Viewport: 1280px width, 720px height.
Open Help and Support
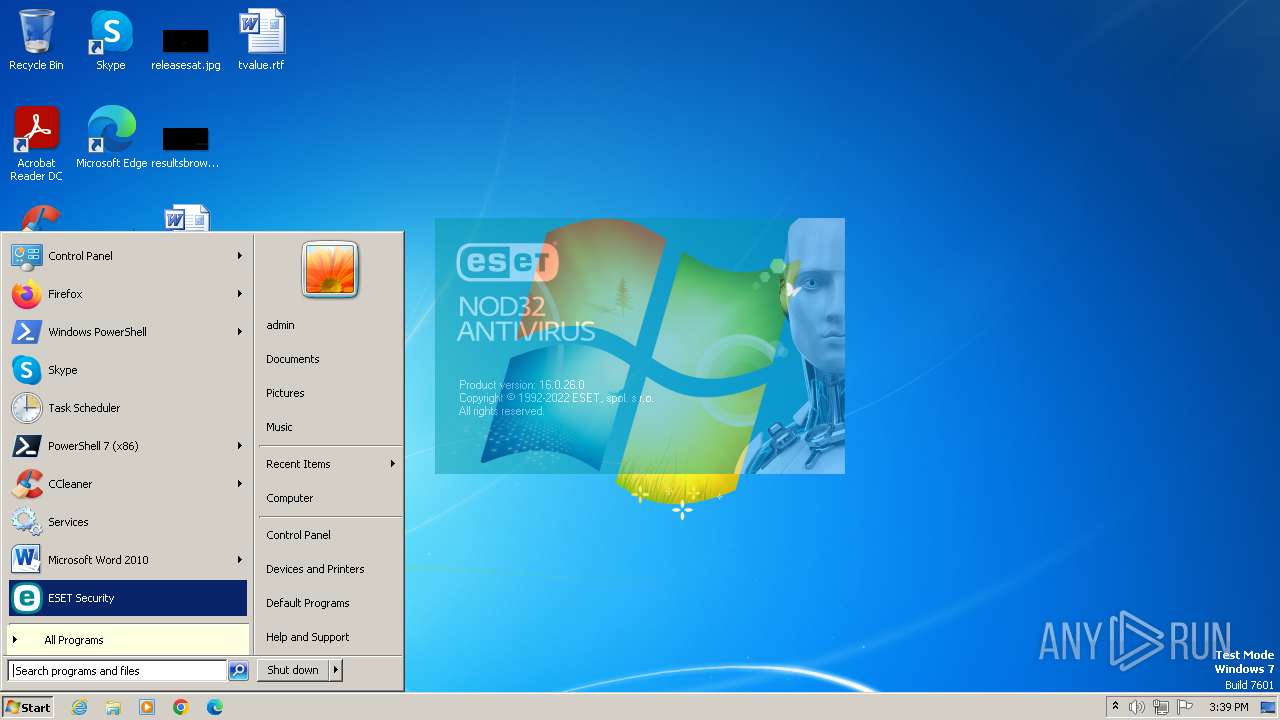[330, 637]
